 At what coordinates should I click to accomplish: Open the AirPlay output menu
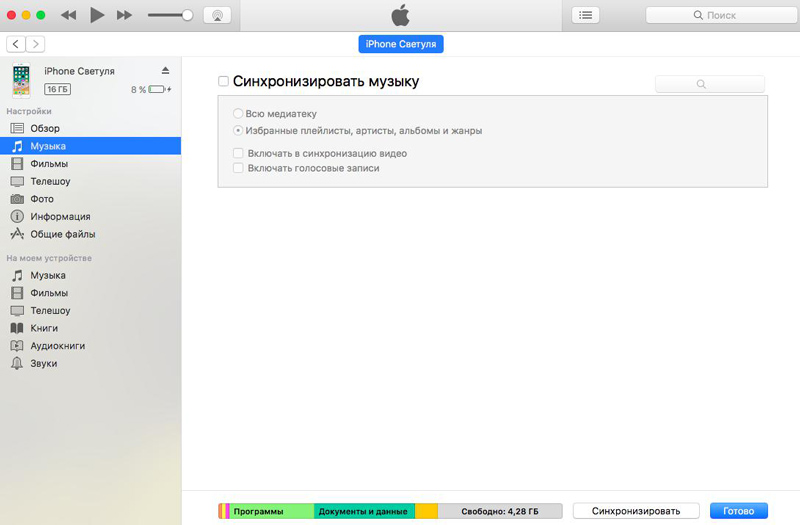coord(217,15)
